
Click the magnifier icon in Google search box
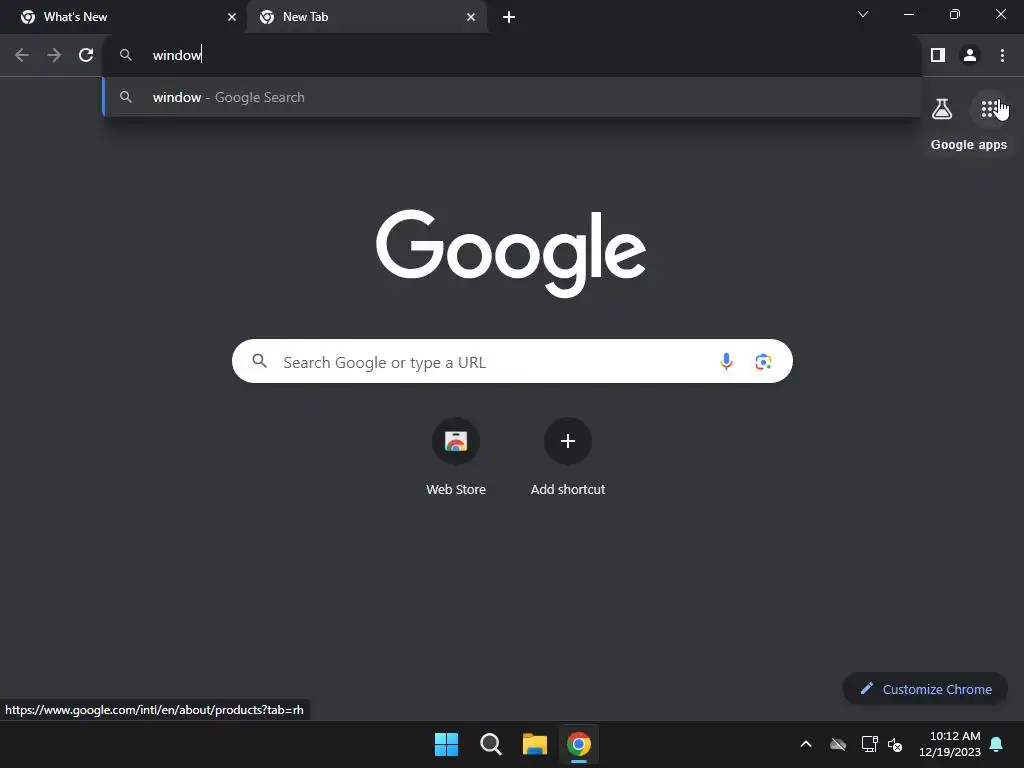tap(259, 360)
